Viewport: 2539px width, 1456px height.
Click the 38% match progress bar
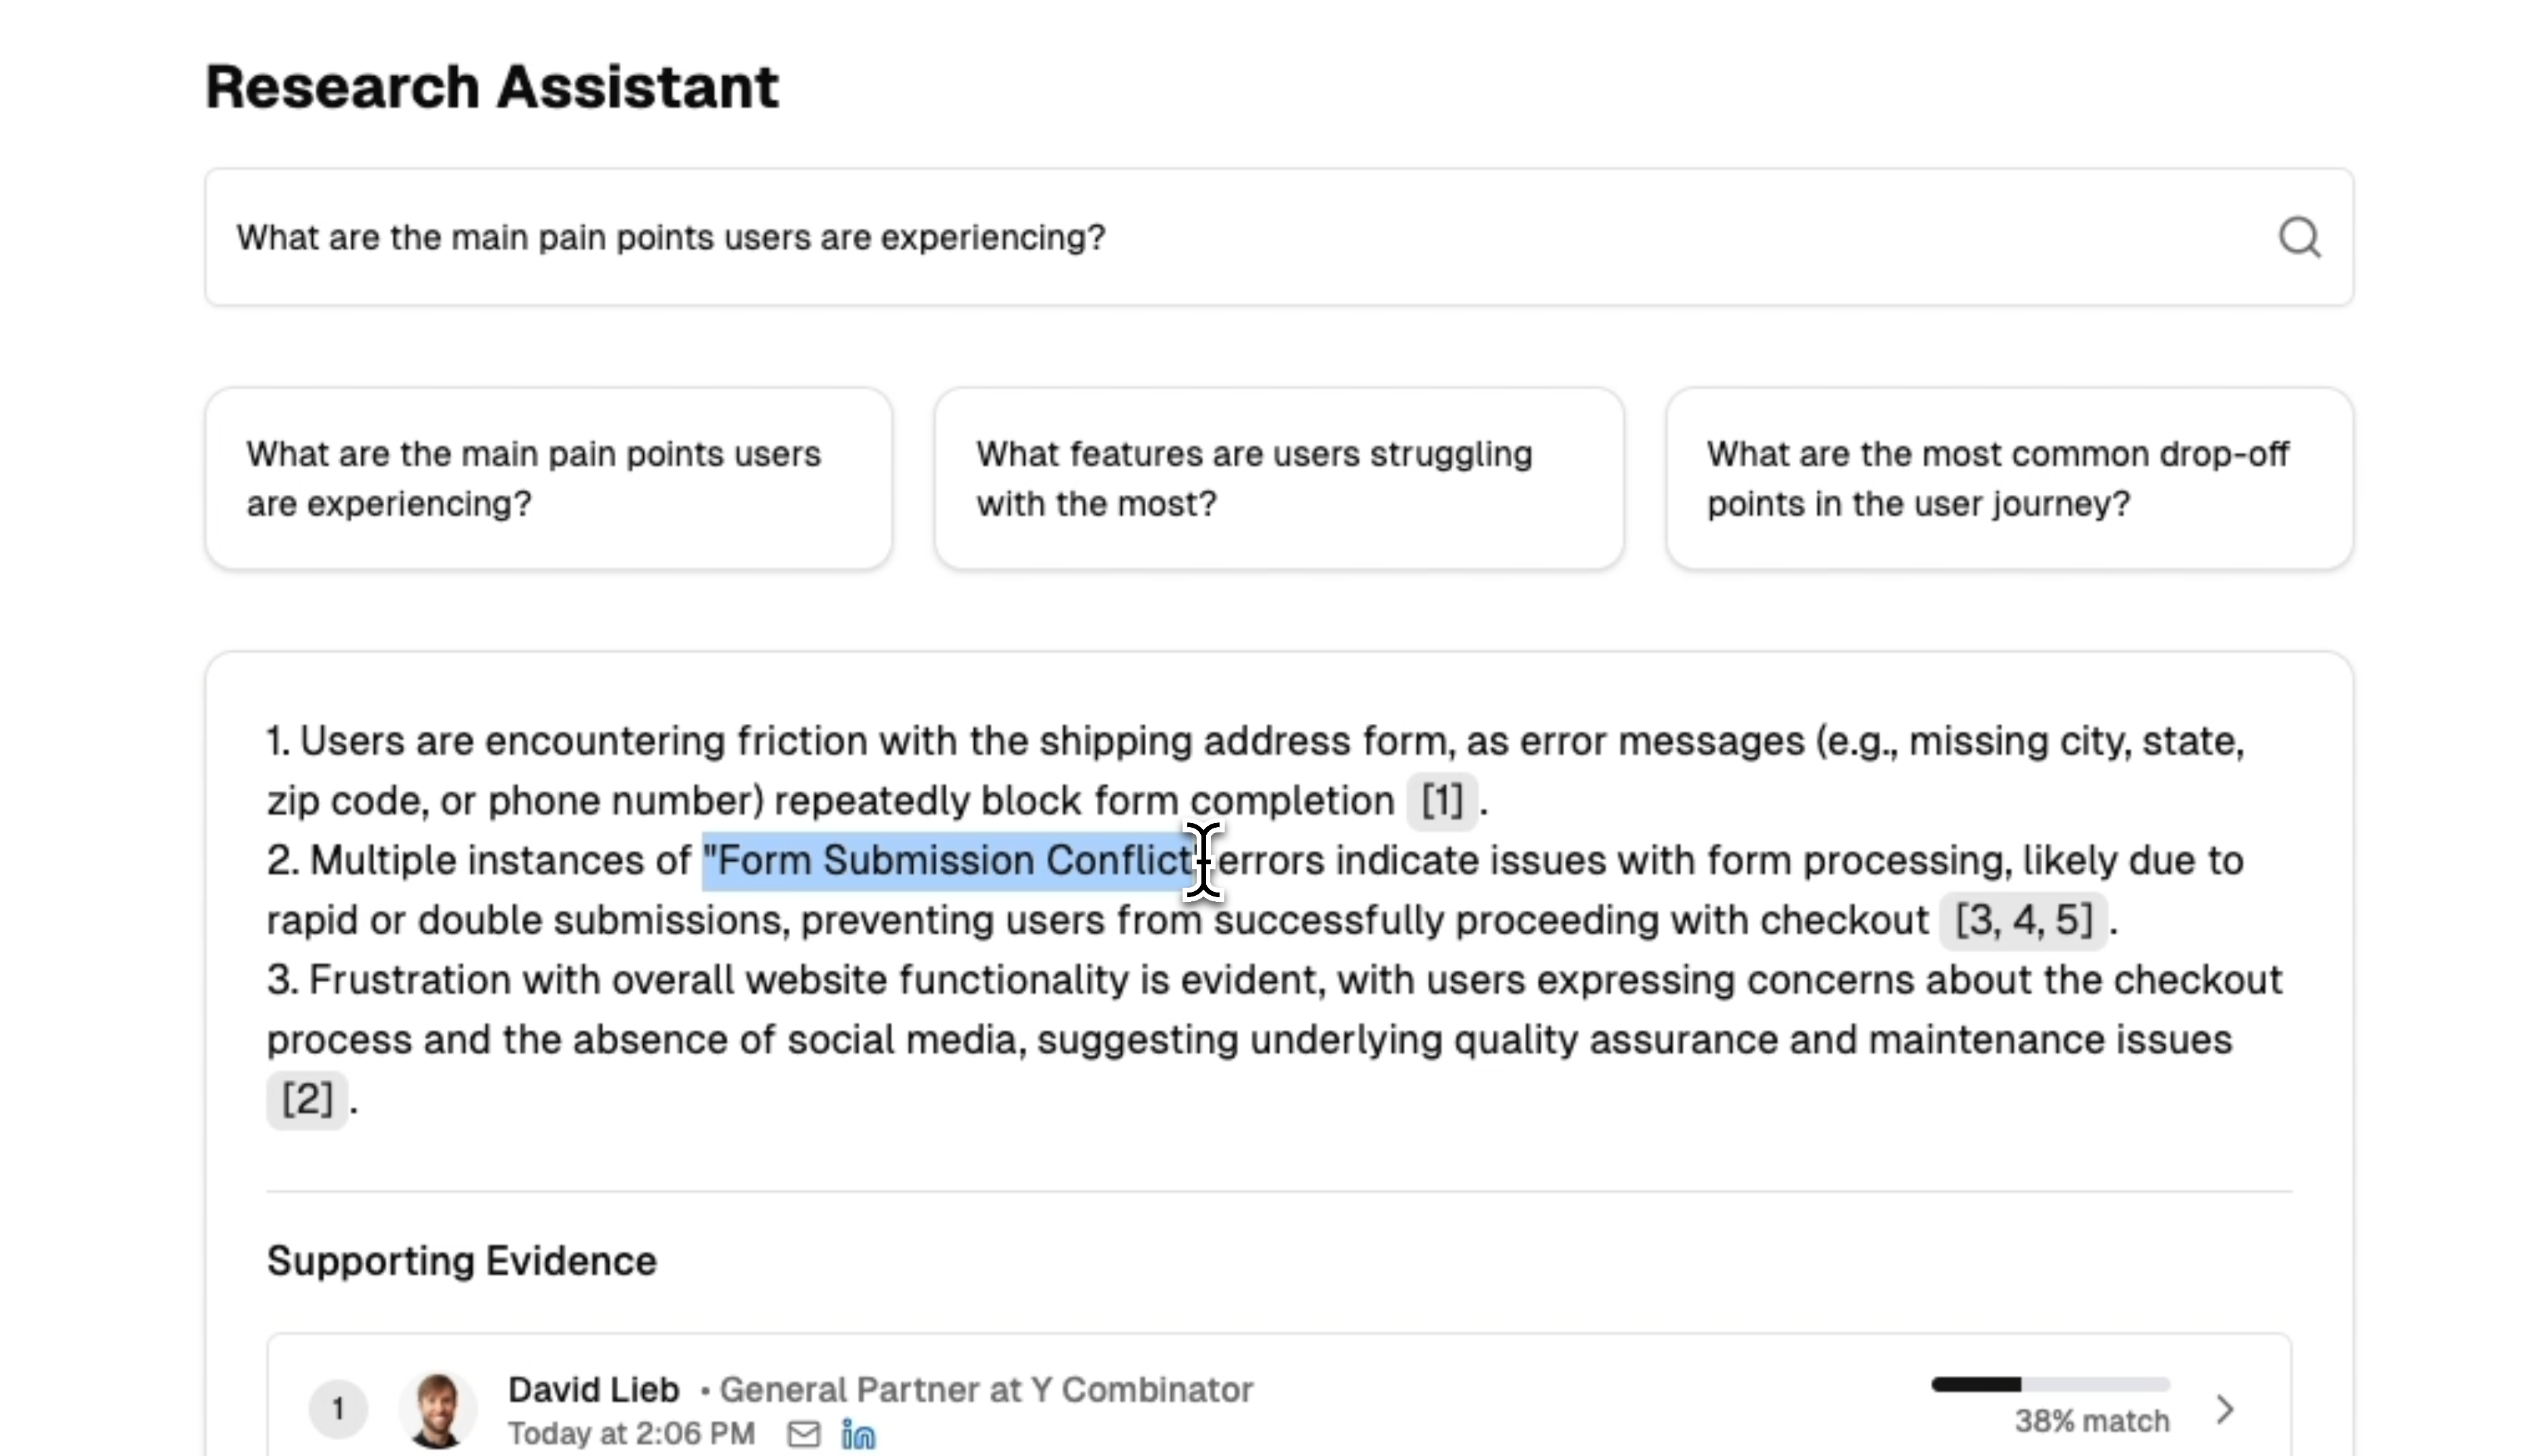2049,1385
